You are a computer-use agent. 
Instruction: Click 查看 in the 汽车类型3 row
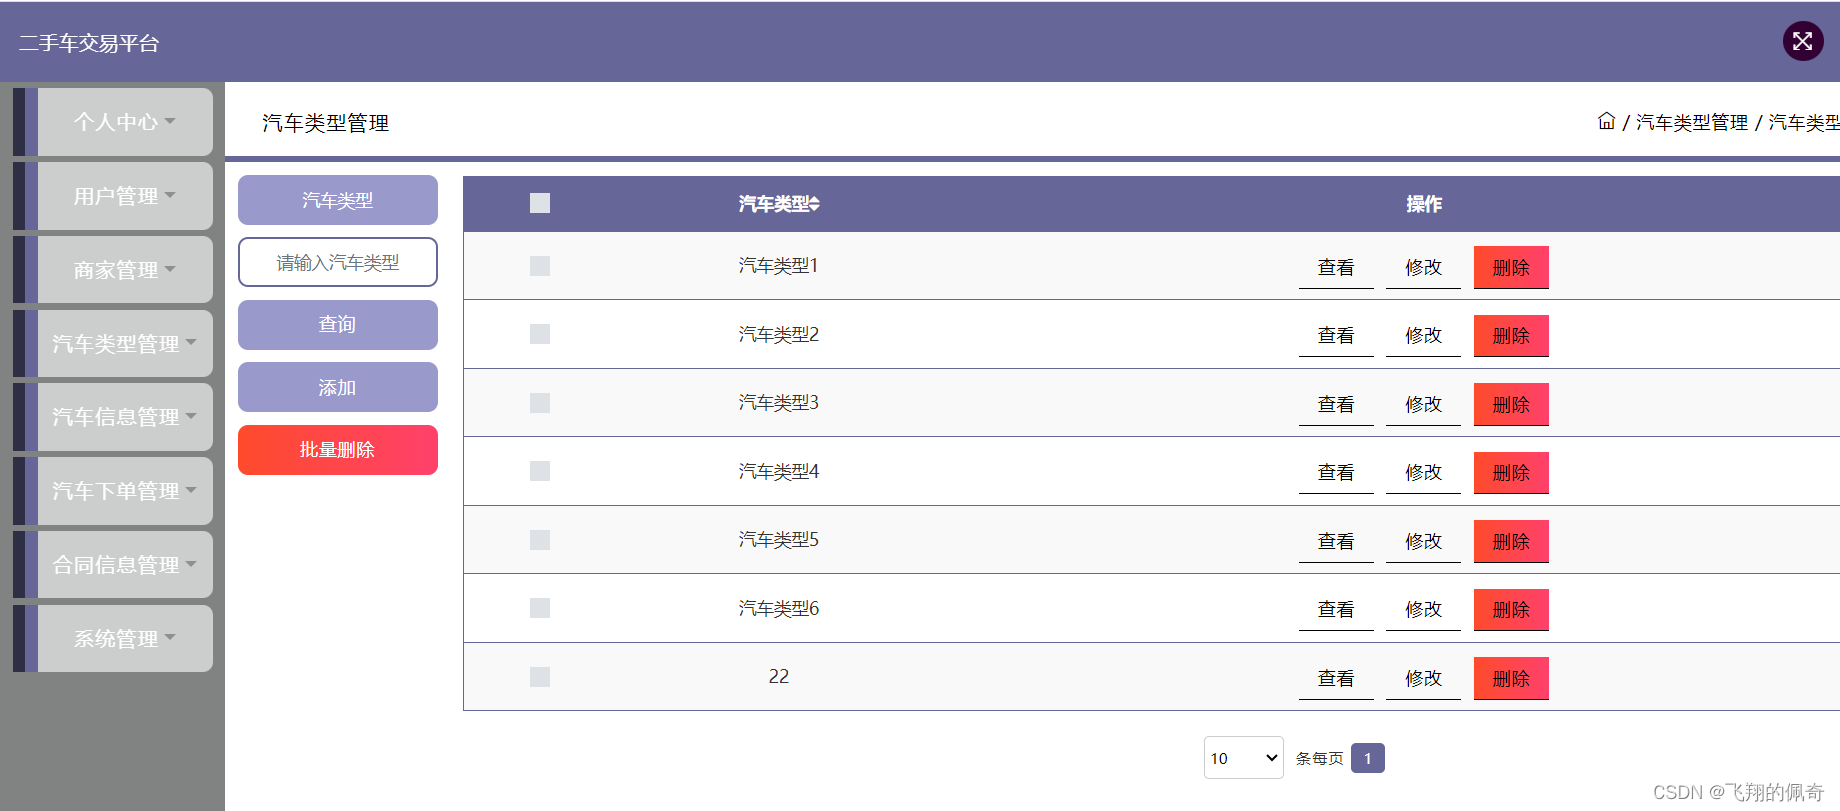pyautogui.click(x=1336, y=404)
